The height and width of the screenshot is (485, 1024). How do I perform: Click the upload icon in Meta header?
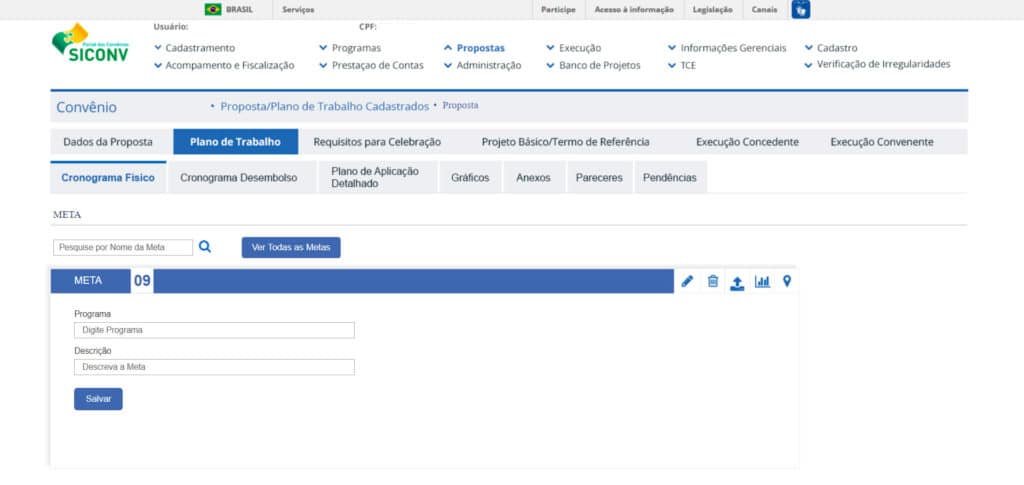737,282
